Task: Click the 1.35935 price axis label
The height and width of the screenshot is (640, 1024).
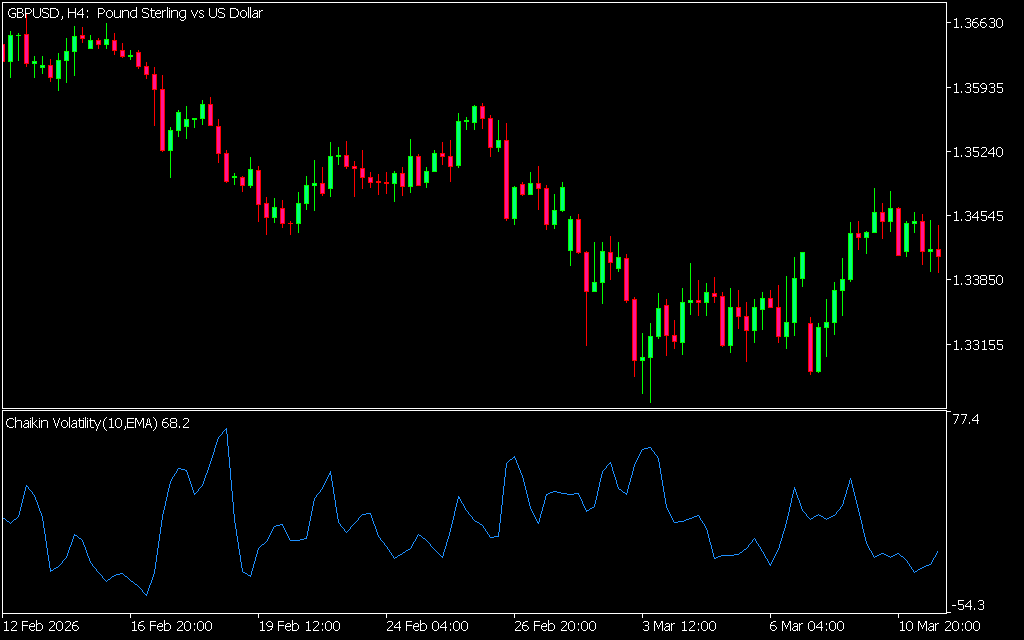Action: tap(980, 88)
